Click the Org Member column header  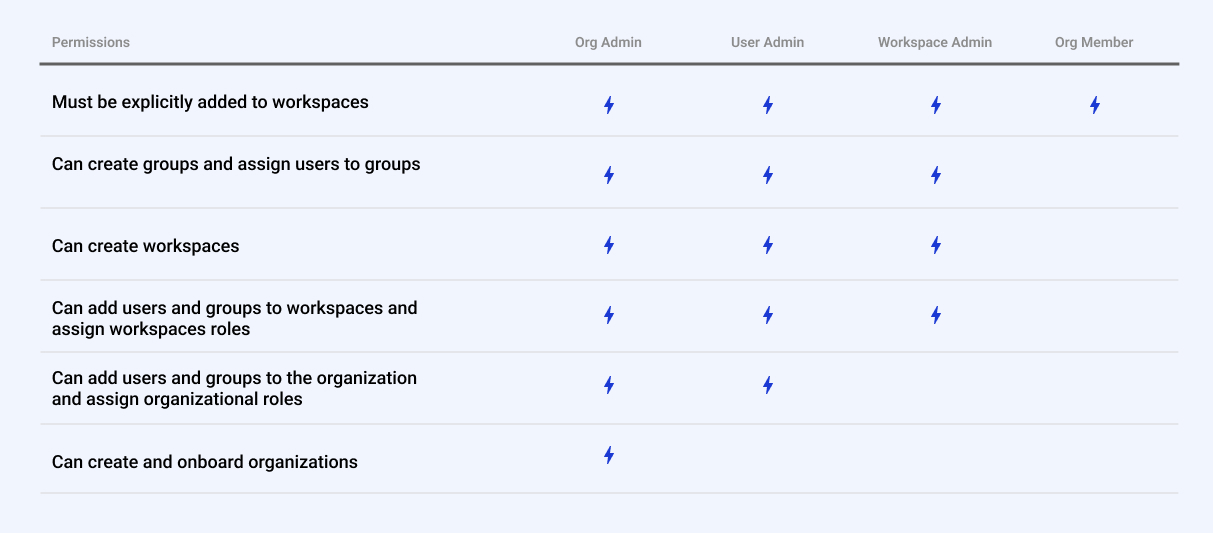tap(1094, 42)
